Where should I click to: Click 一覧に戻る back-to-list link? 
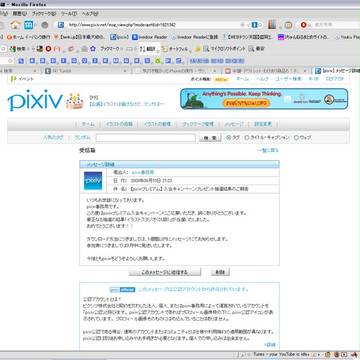pos(268,150)
